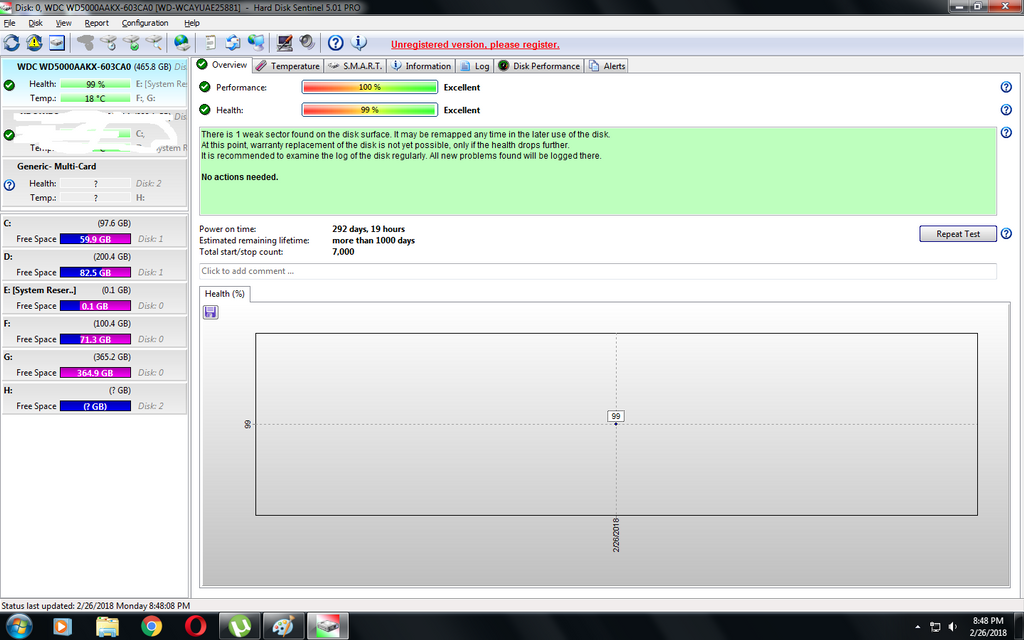1024x640 pixels.
Task: Click the WDC disk temperature 18 °C bar
Action: [95, 98]
